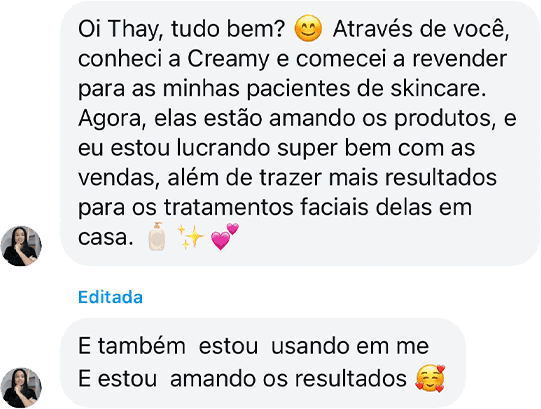Screen dimensions: 541x409
Task: Open sender's avatar beside second message
Action: pos(21,388)
